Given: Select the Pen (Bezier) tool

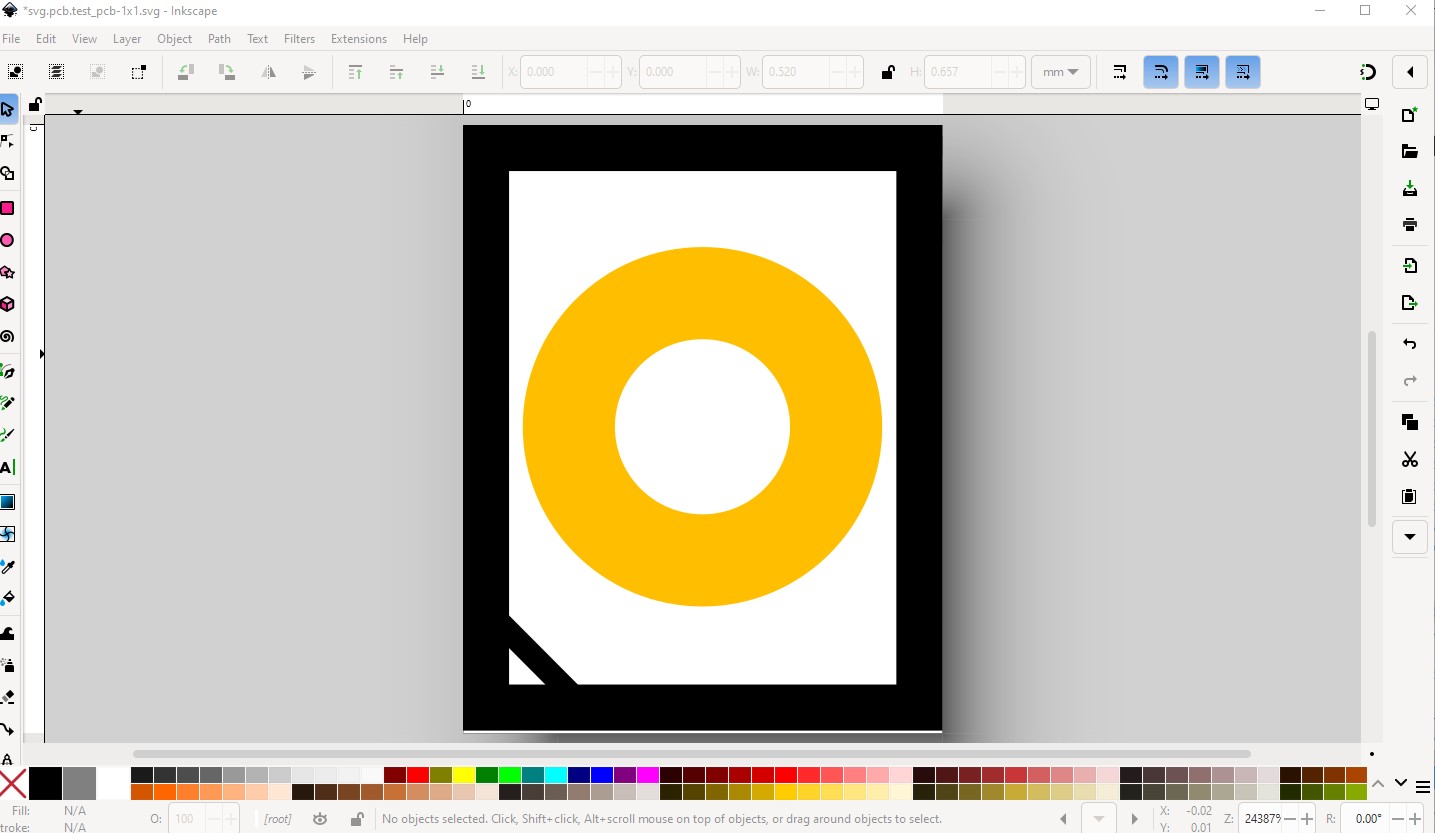Looking at the screenshot, I should coord(7,371).
